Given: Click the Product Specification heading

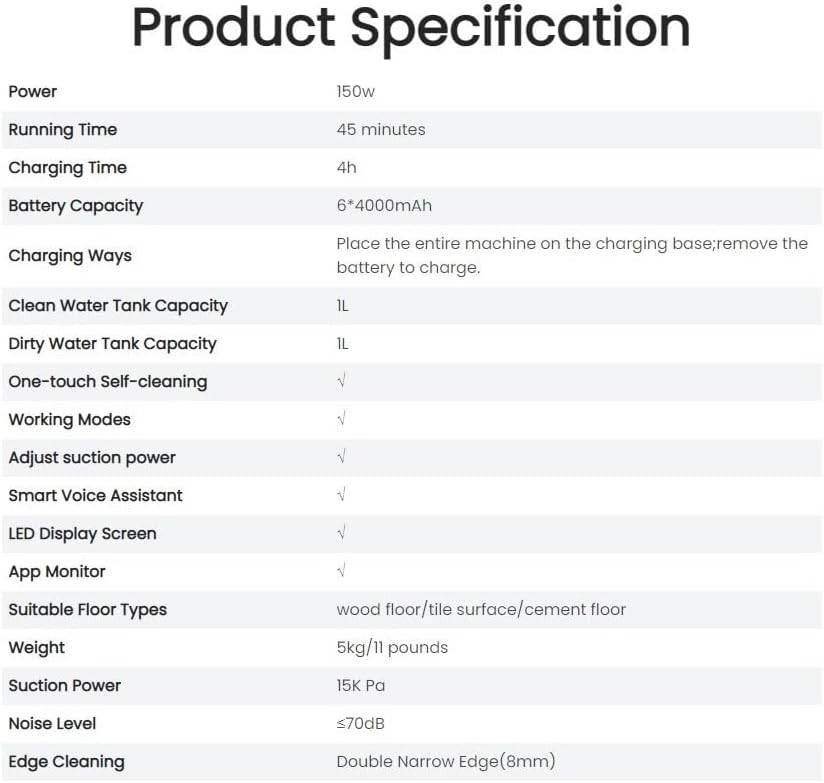Looking at the screenshot, I should click(411, 29).
